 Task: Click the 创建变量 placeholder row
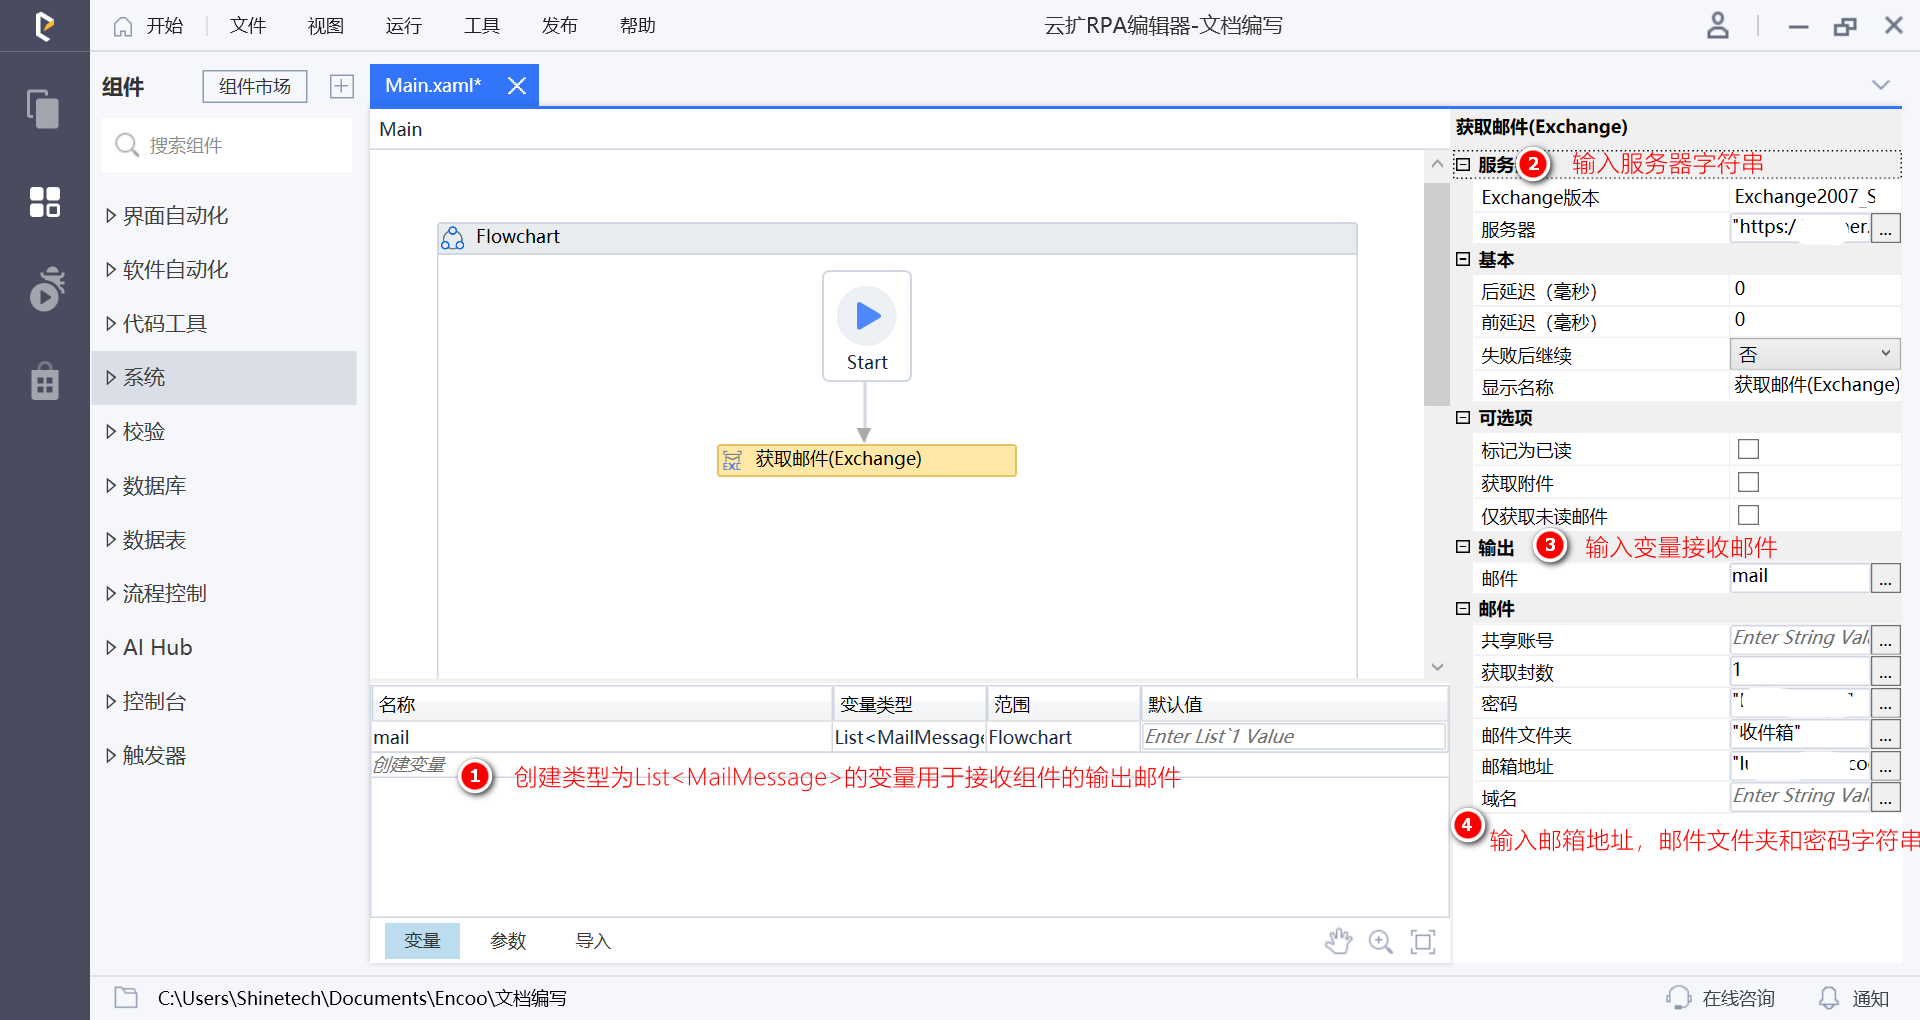(x=408, y=765)
